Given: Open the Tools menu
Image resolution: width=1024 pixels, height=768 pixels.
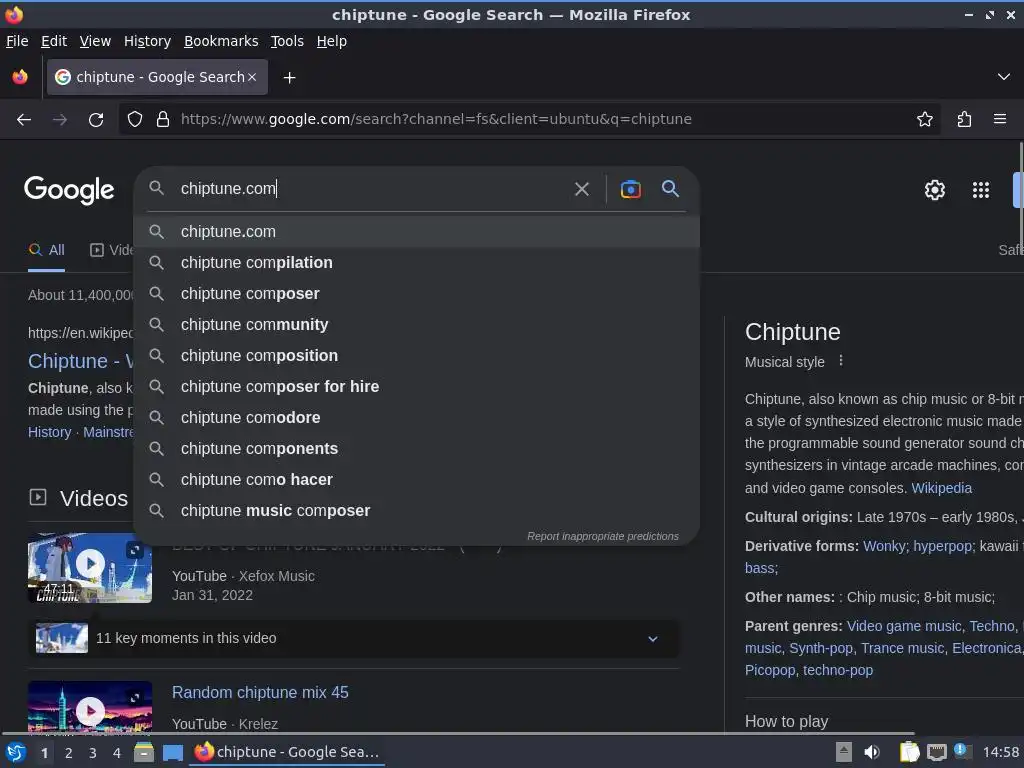Looking at the screenshot, I should pyautogui.click(x=287, y=41).
